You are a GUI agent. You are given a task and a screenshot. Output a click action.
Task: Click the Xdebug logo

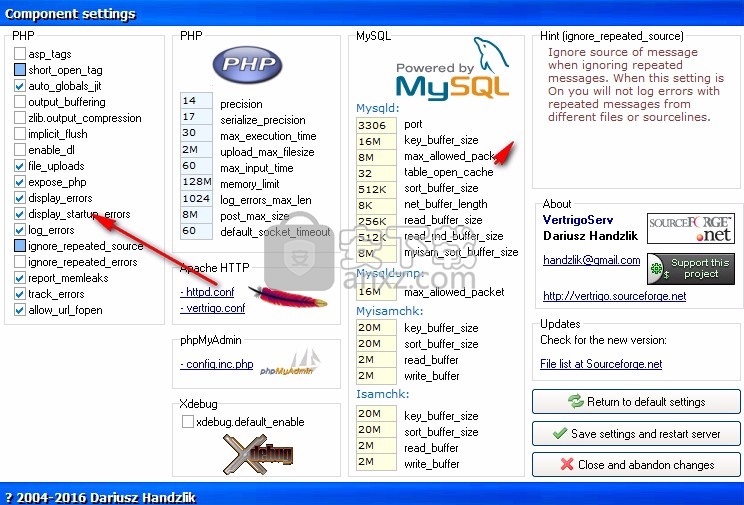(258, 454)
